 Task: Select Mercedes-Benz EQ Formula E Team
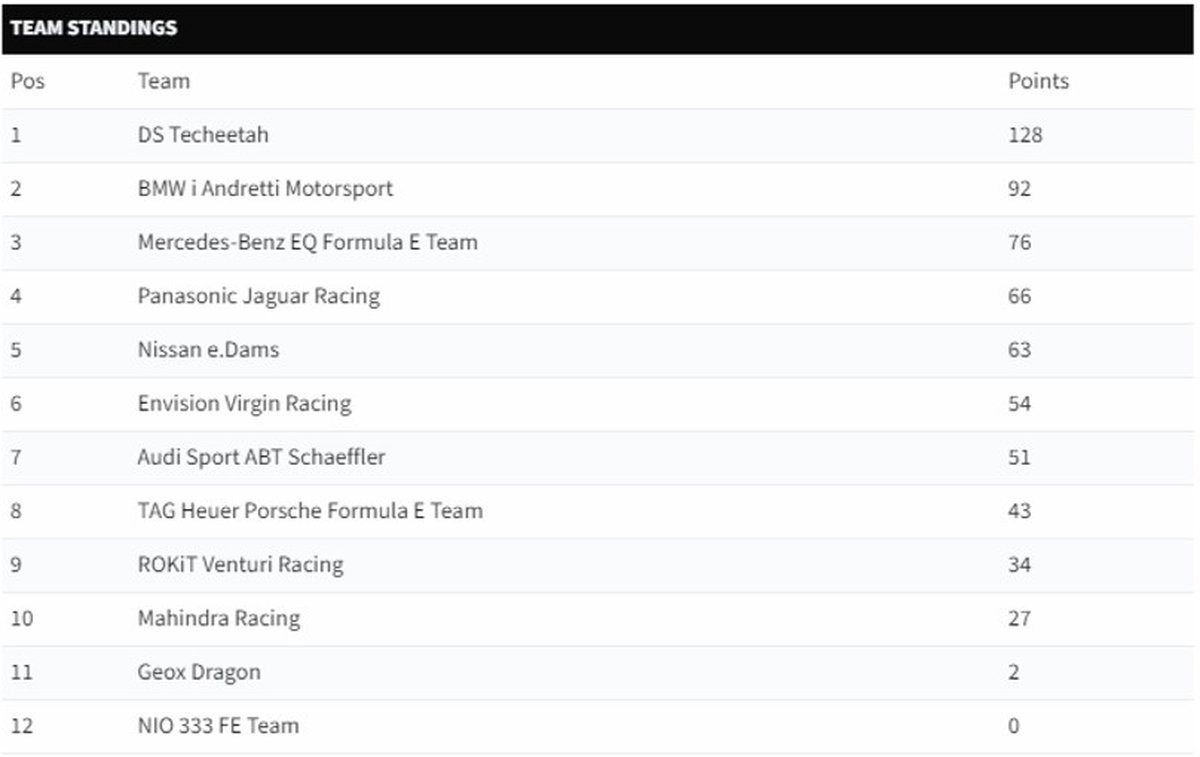(x=307, y=243)
